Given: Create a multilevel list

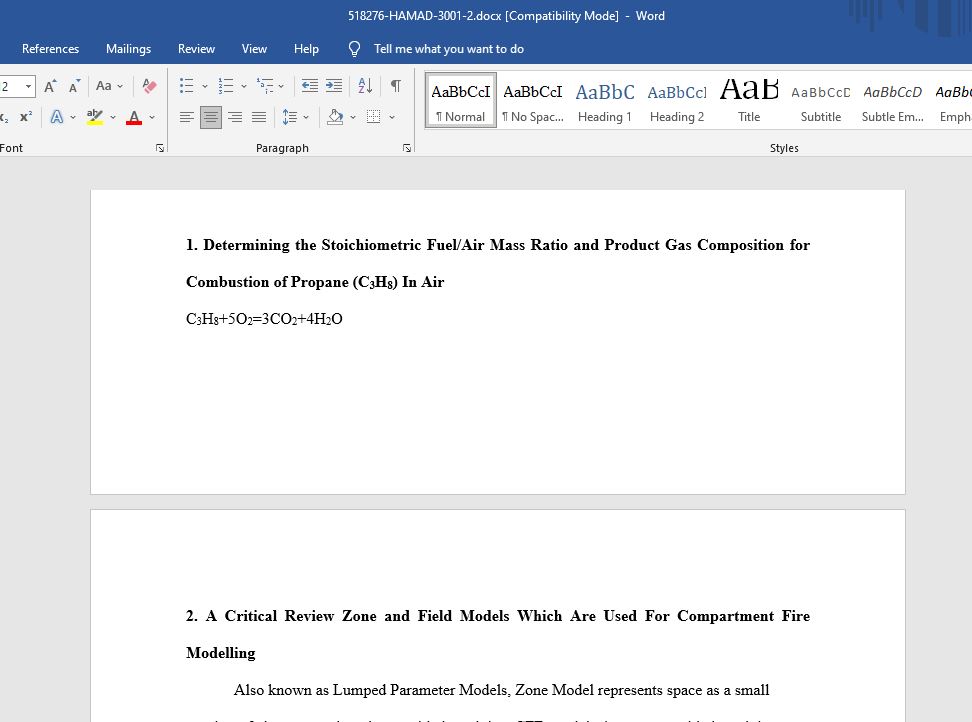Looking at the screenshot, I should coord(265,86).
